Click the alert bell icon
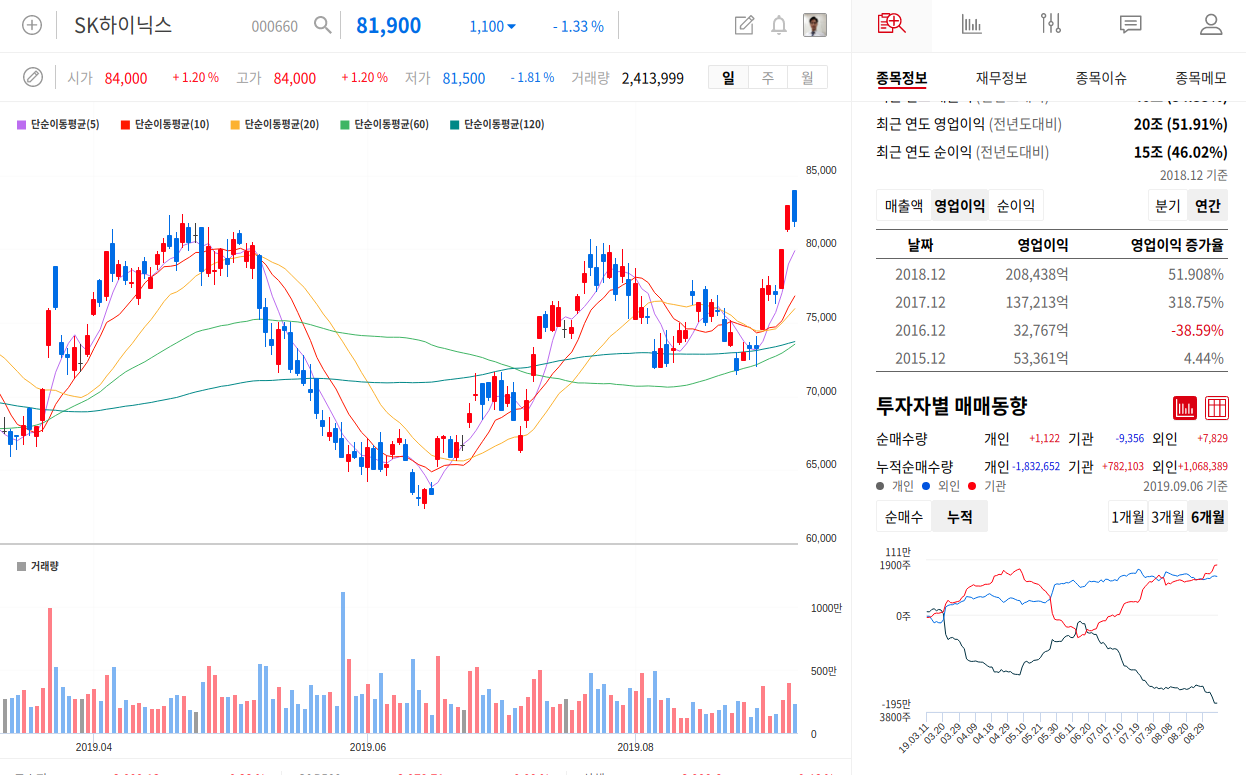Image resolution: width=1246 pixels, height=775 pixels. tap(779, 26)
